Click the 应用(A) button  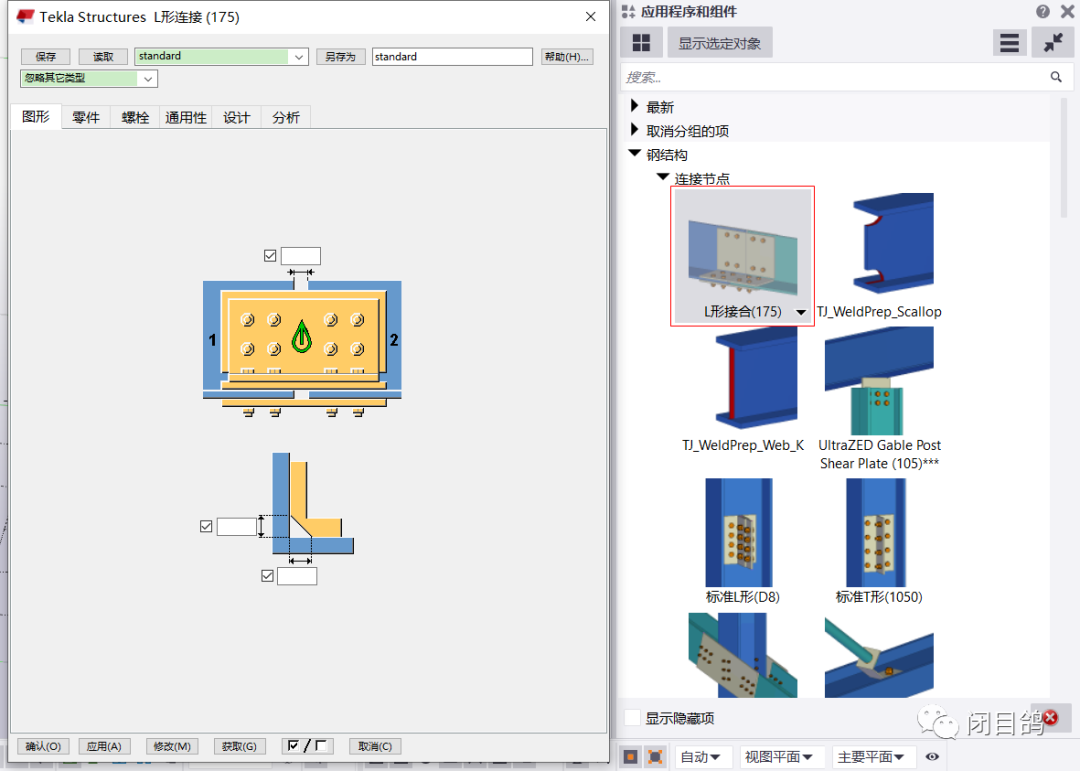[x=104, y=746]
